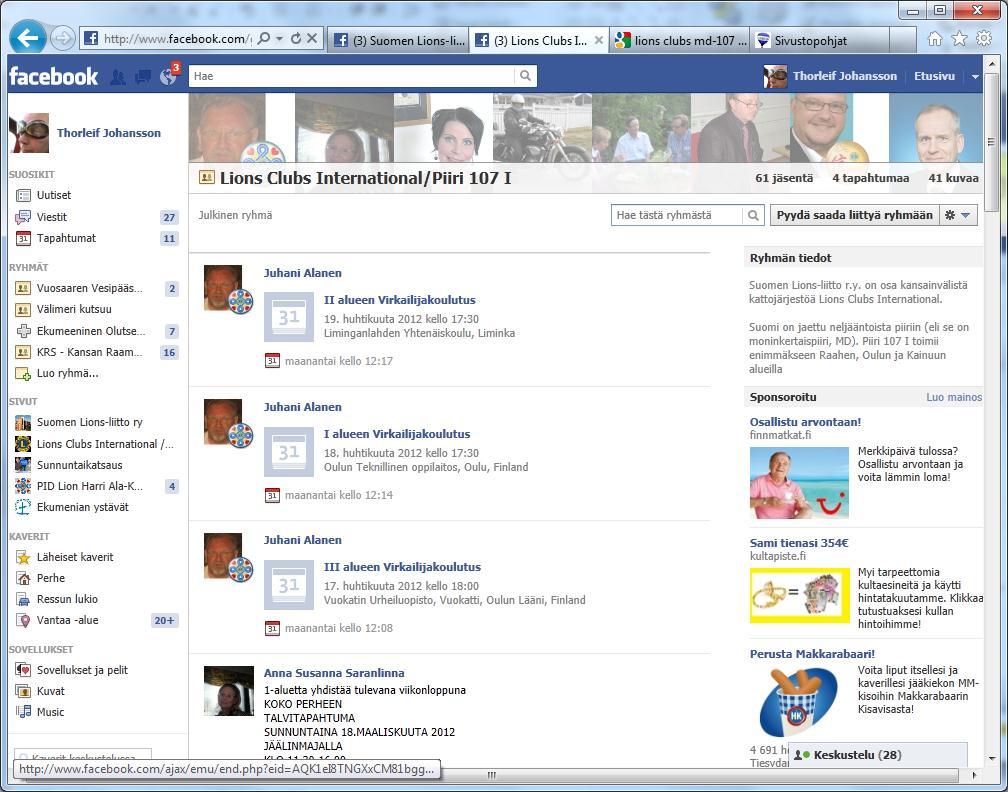The width and height of the screenshot is (1008, 792).
Task: Open browser tools gear icon
Action: click(984, 39)
